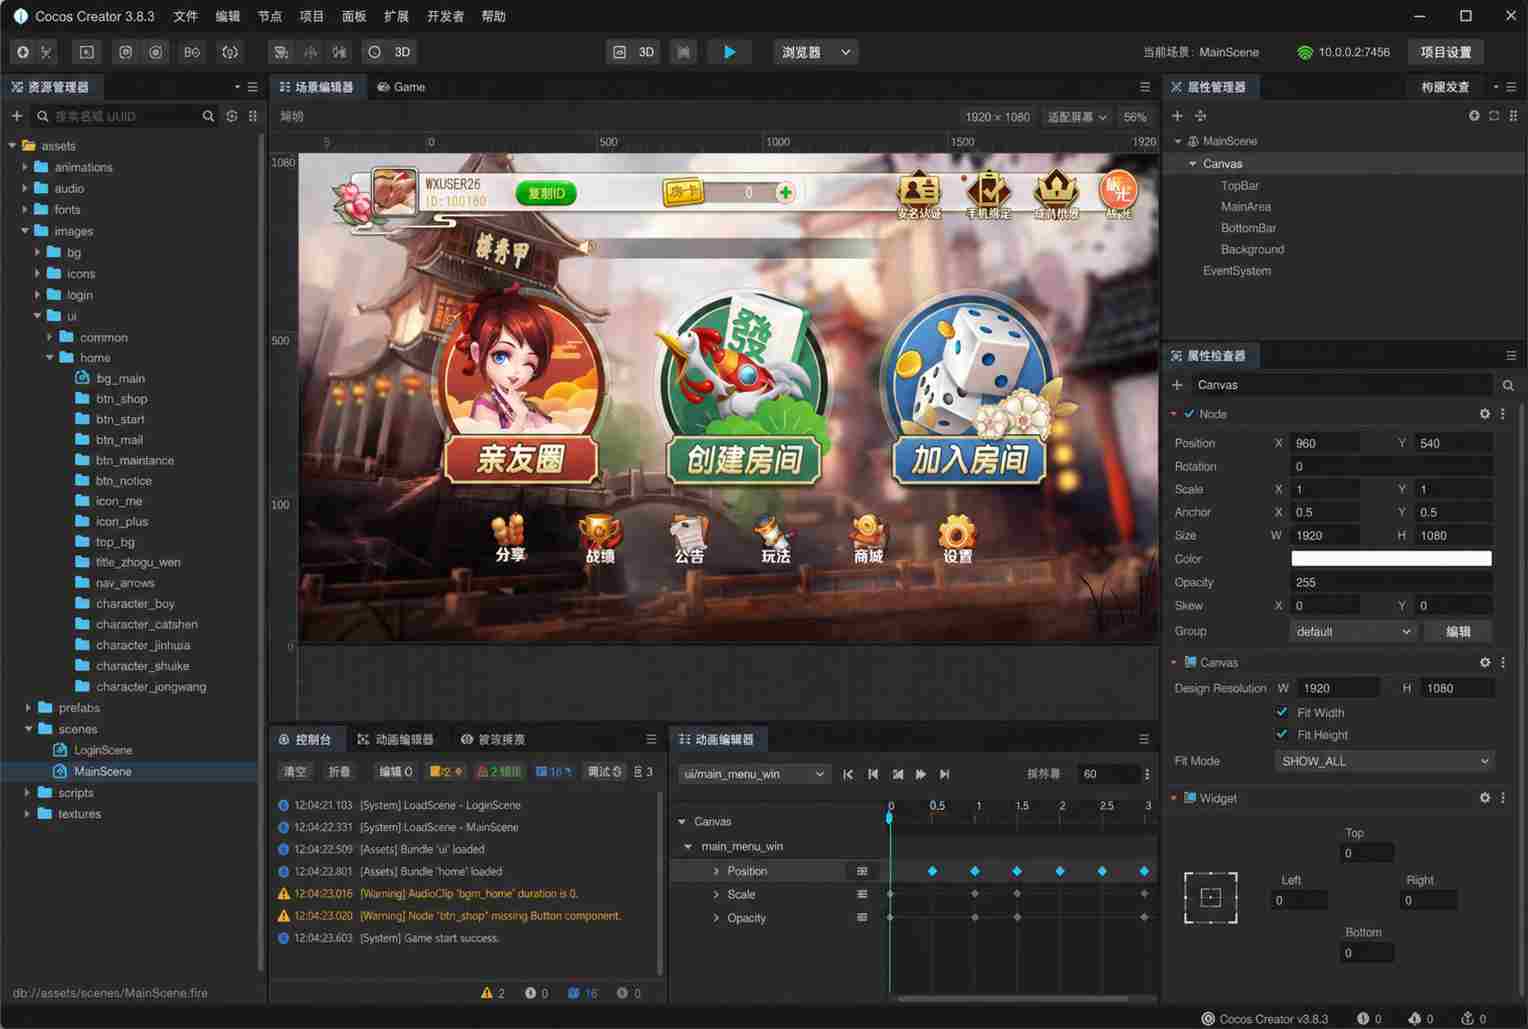Toggle the Node enabled checkbox
The image size is (1528, 1029).
click(x=1189, y=414)
